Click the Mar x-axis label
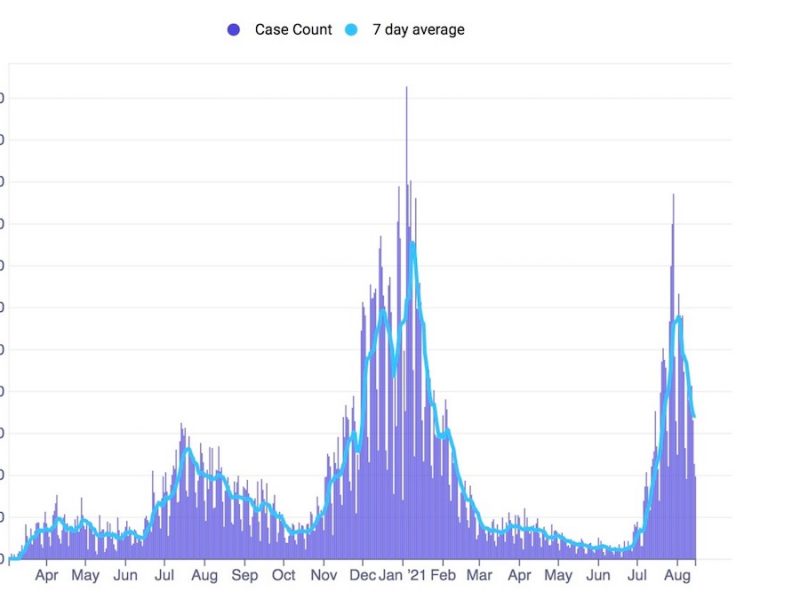Viewport: 800px width, 600px height. tap(480, 576)
